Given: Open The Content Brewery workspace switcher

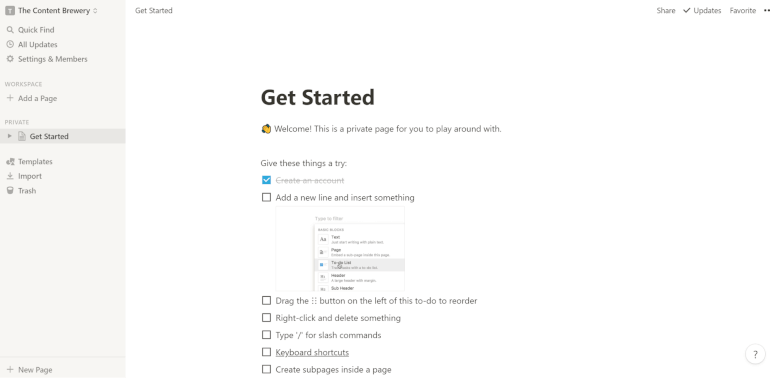Looking at the screenshot, I should pos(52,10).
